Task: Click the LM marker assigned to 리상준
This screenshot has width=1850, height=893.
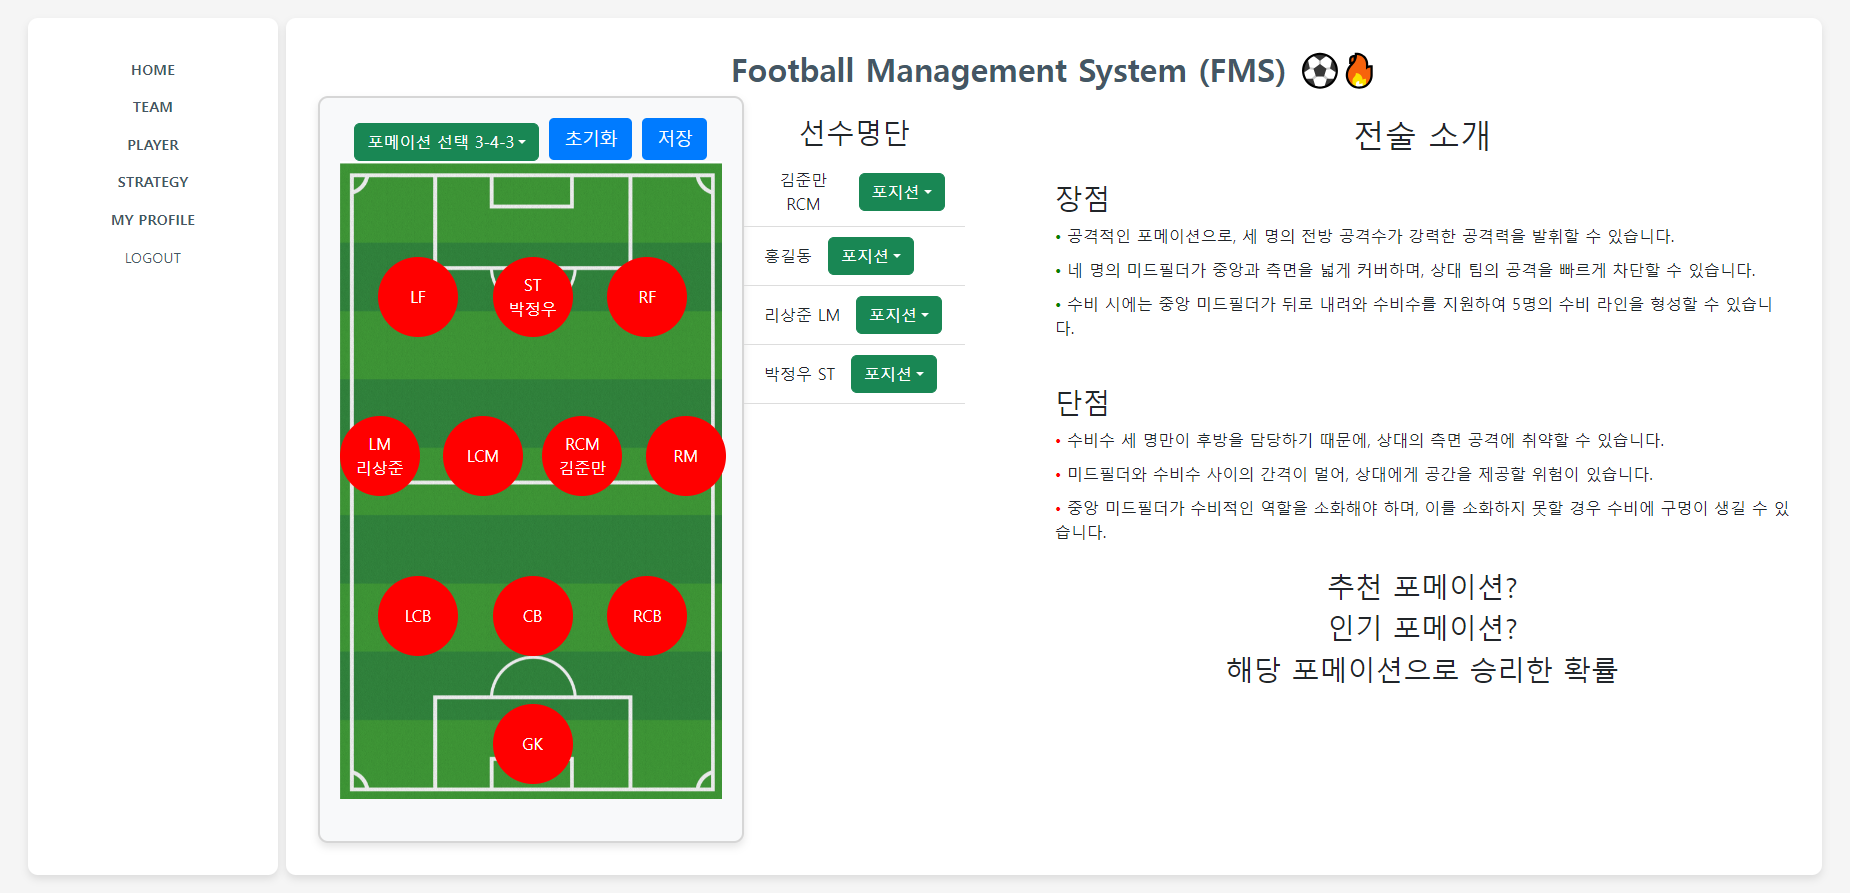Action: [x=380, y=455]
